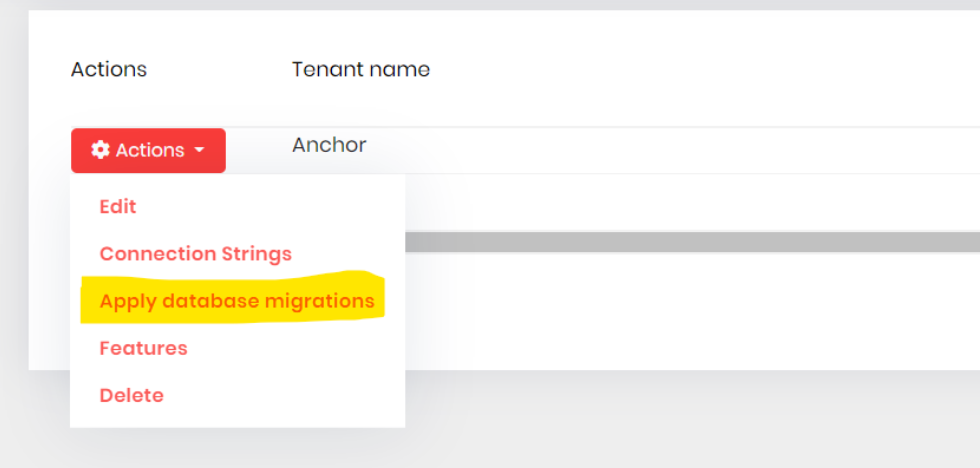Toggle the Actions dropdown caret arrow
The image size is (980, 468).
[x=199, y=150]
